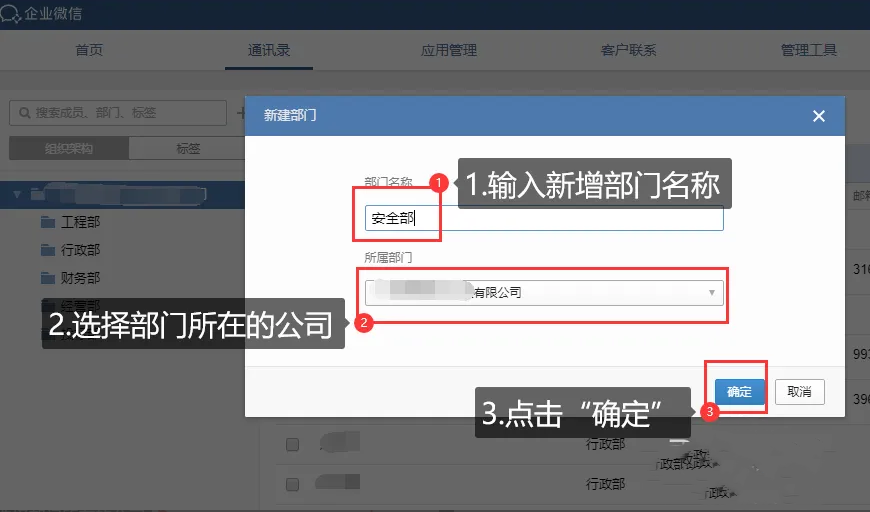
Task: Click the 确定 button
Action: point(739,392)
